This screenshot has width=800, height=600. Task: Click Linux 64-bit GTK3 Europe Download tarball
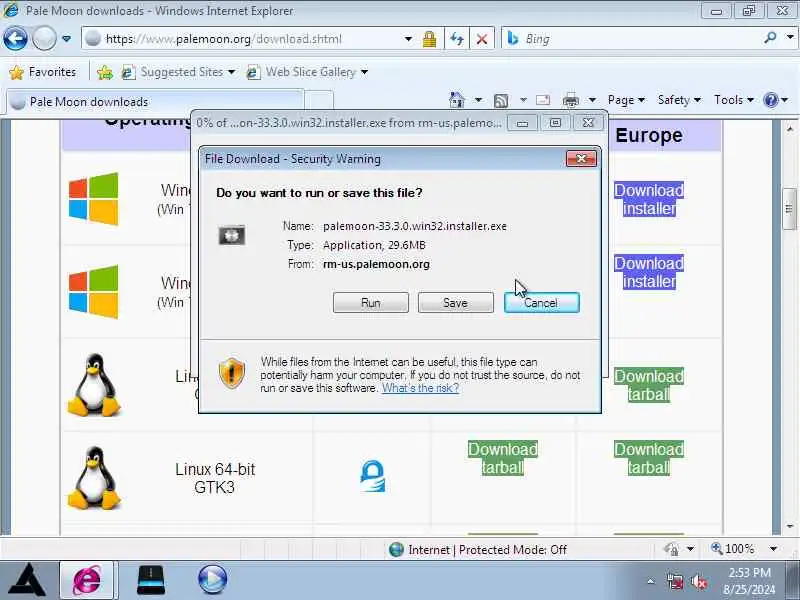pos(648,458)
